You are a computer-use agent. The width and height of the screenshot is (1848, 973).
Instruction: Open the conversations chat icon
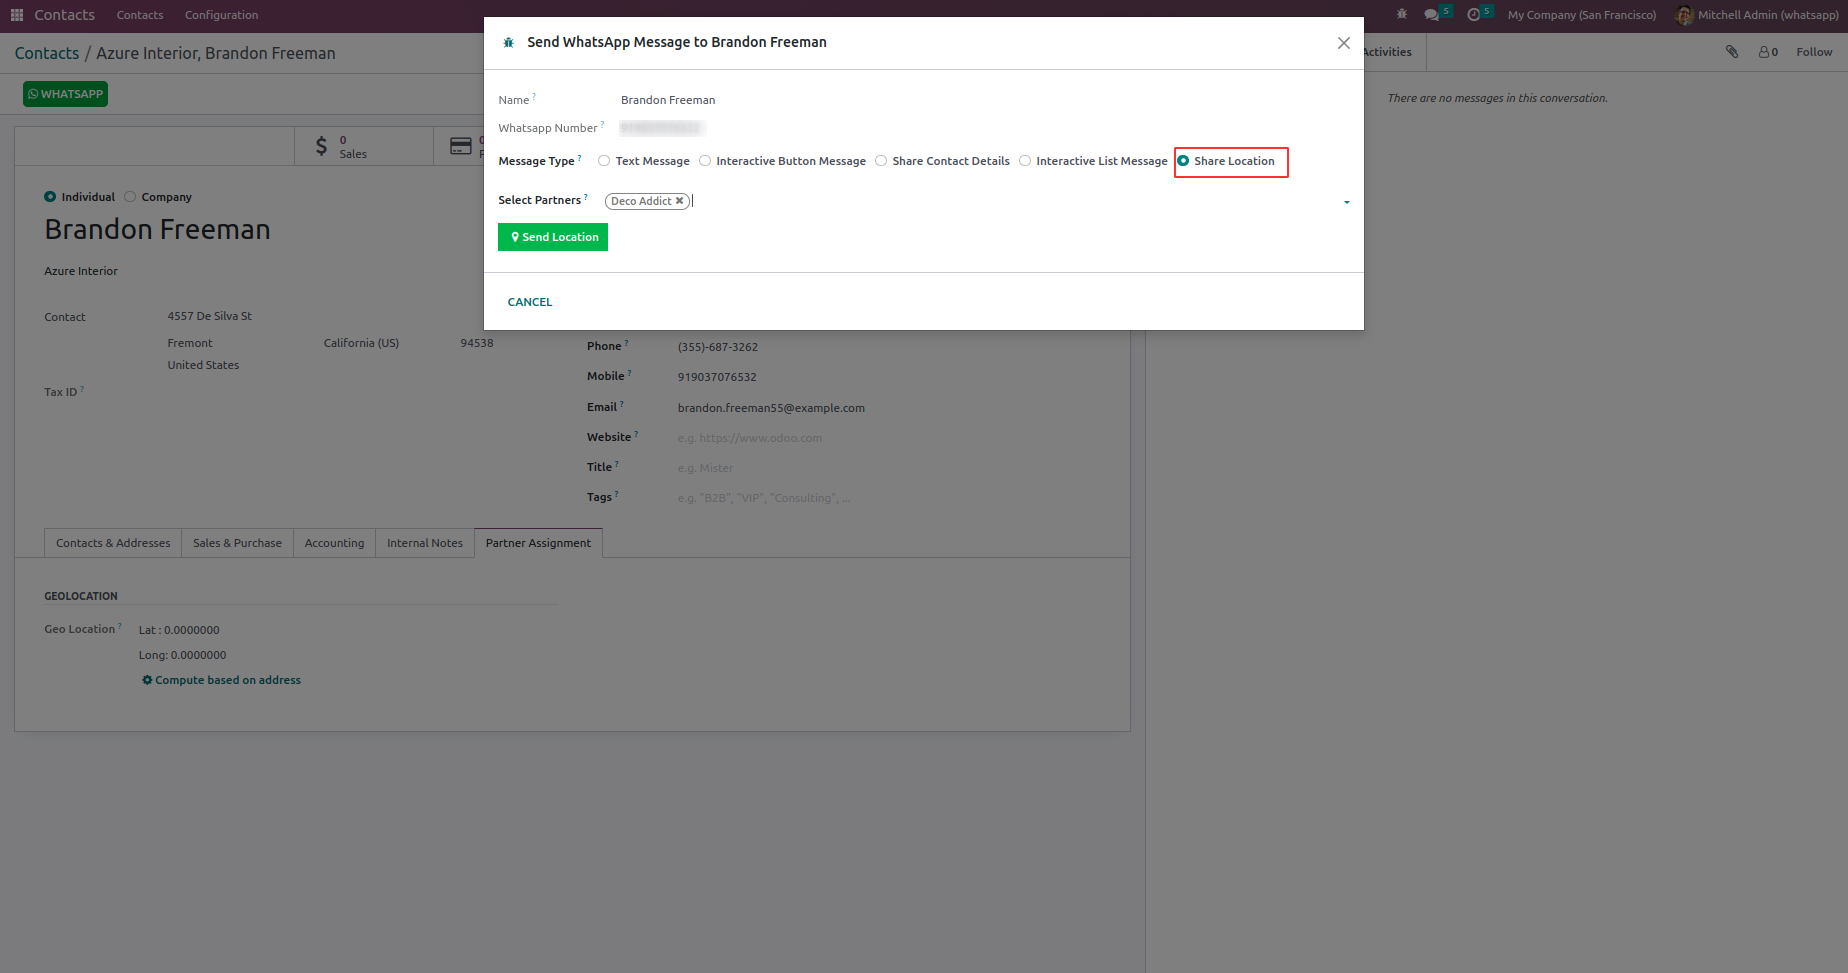[1432, 15]
